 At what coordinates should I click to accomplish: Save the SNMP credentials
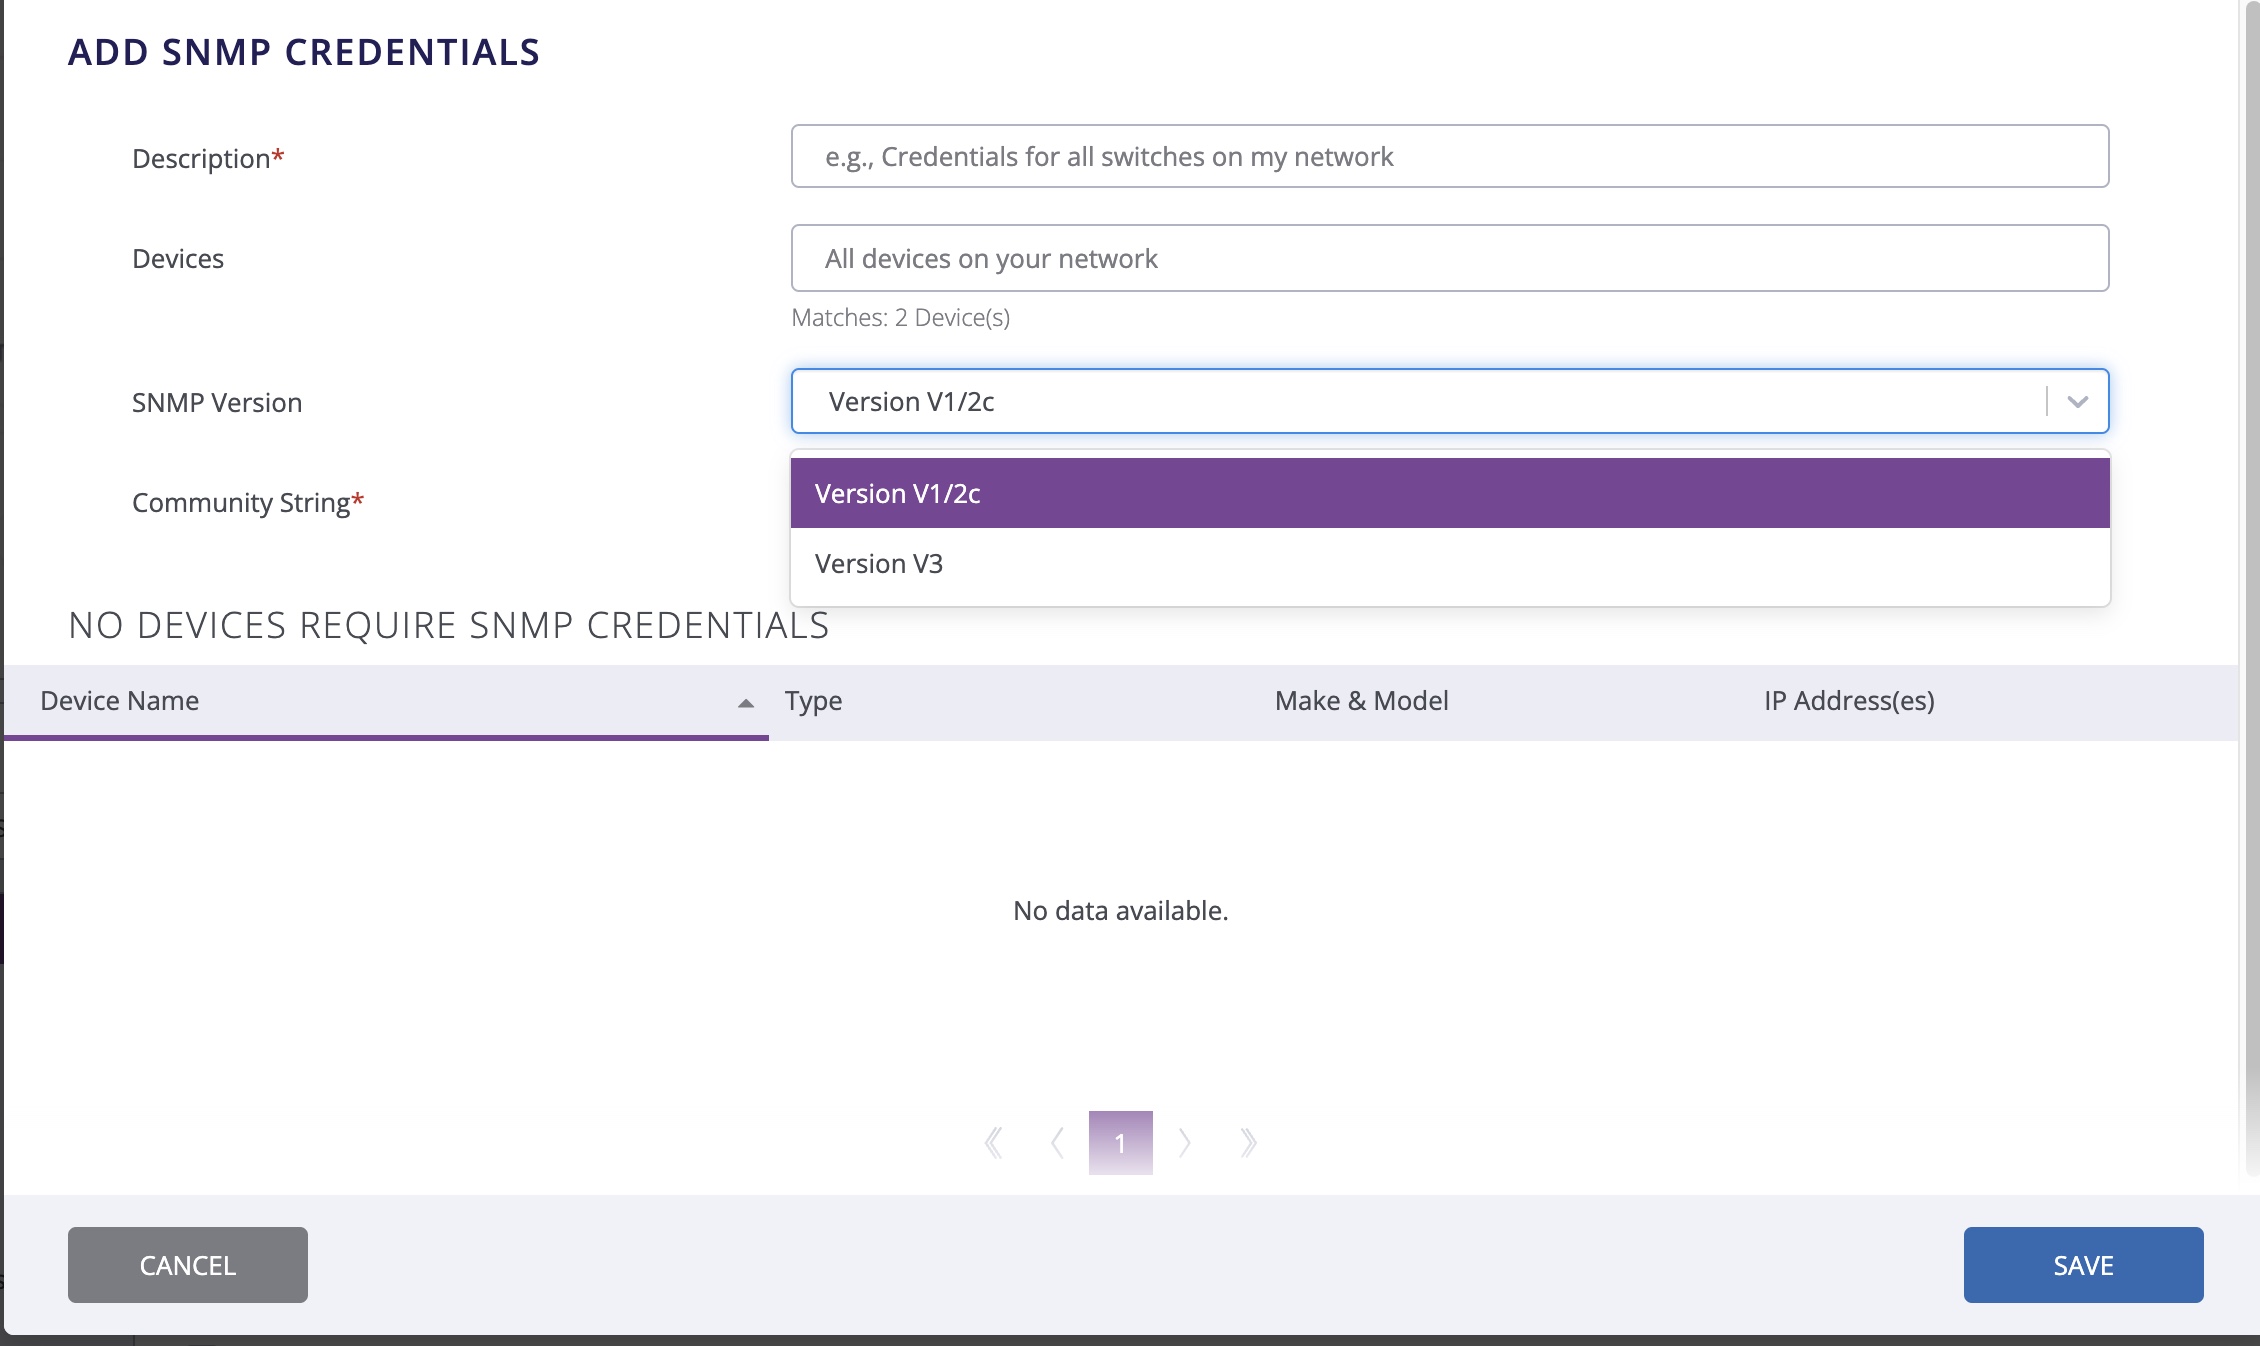2083,1265
